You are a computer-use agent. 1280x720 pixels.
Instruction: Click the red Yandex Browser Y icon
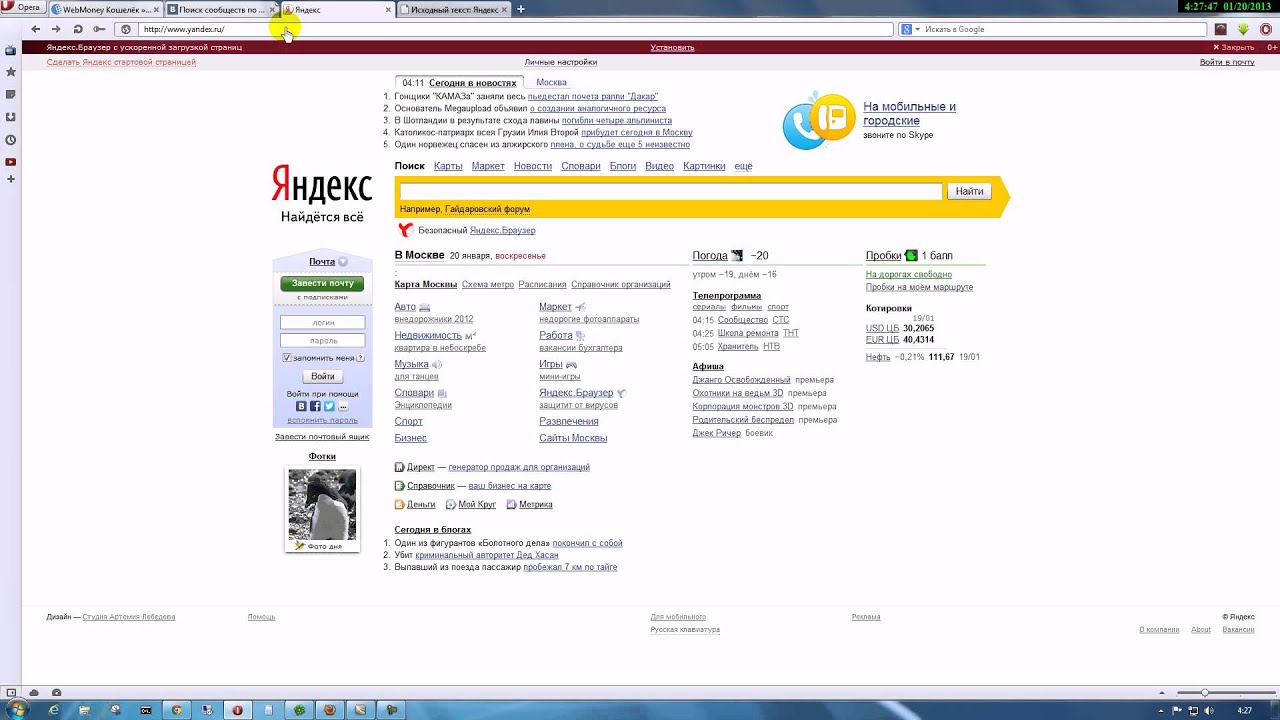(x=405, y=230)
